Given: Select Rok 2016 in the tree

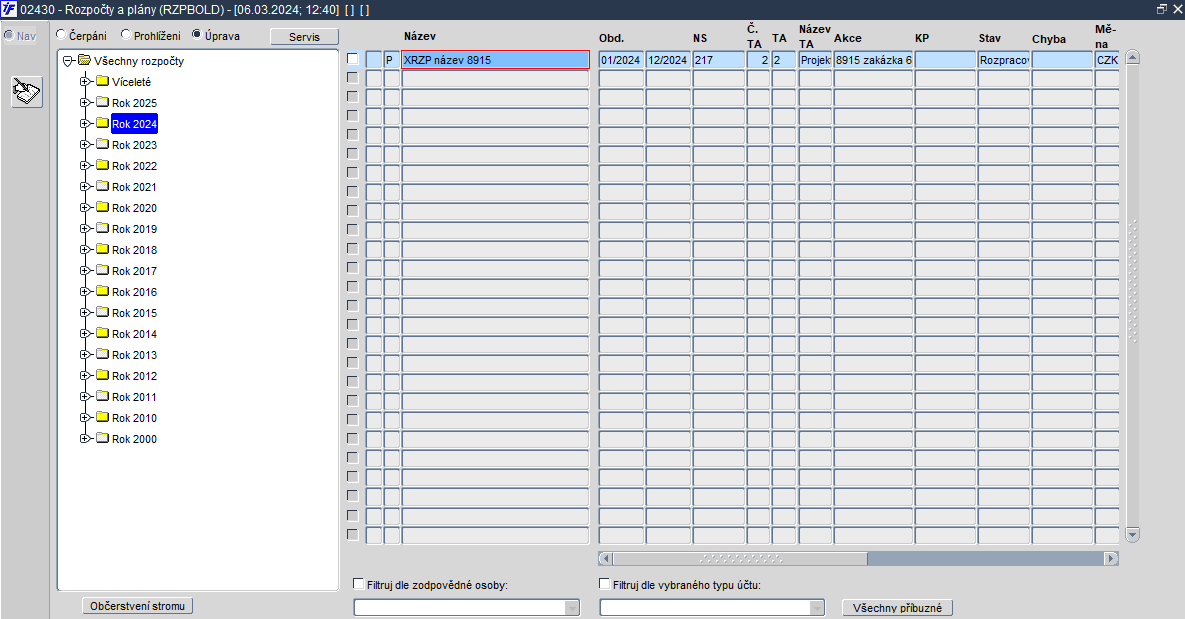Looking at the screenshot, I should (135, 292).
